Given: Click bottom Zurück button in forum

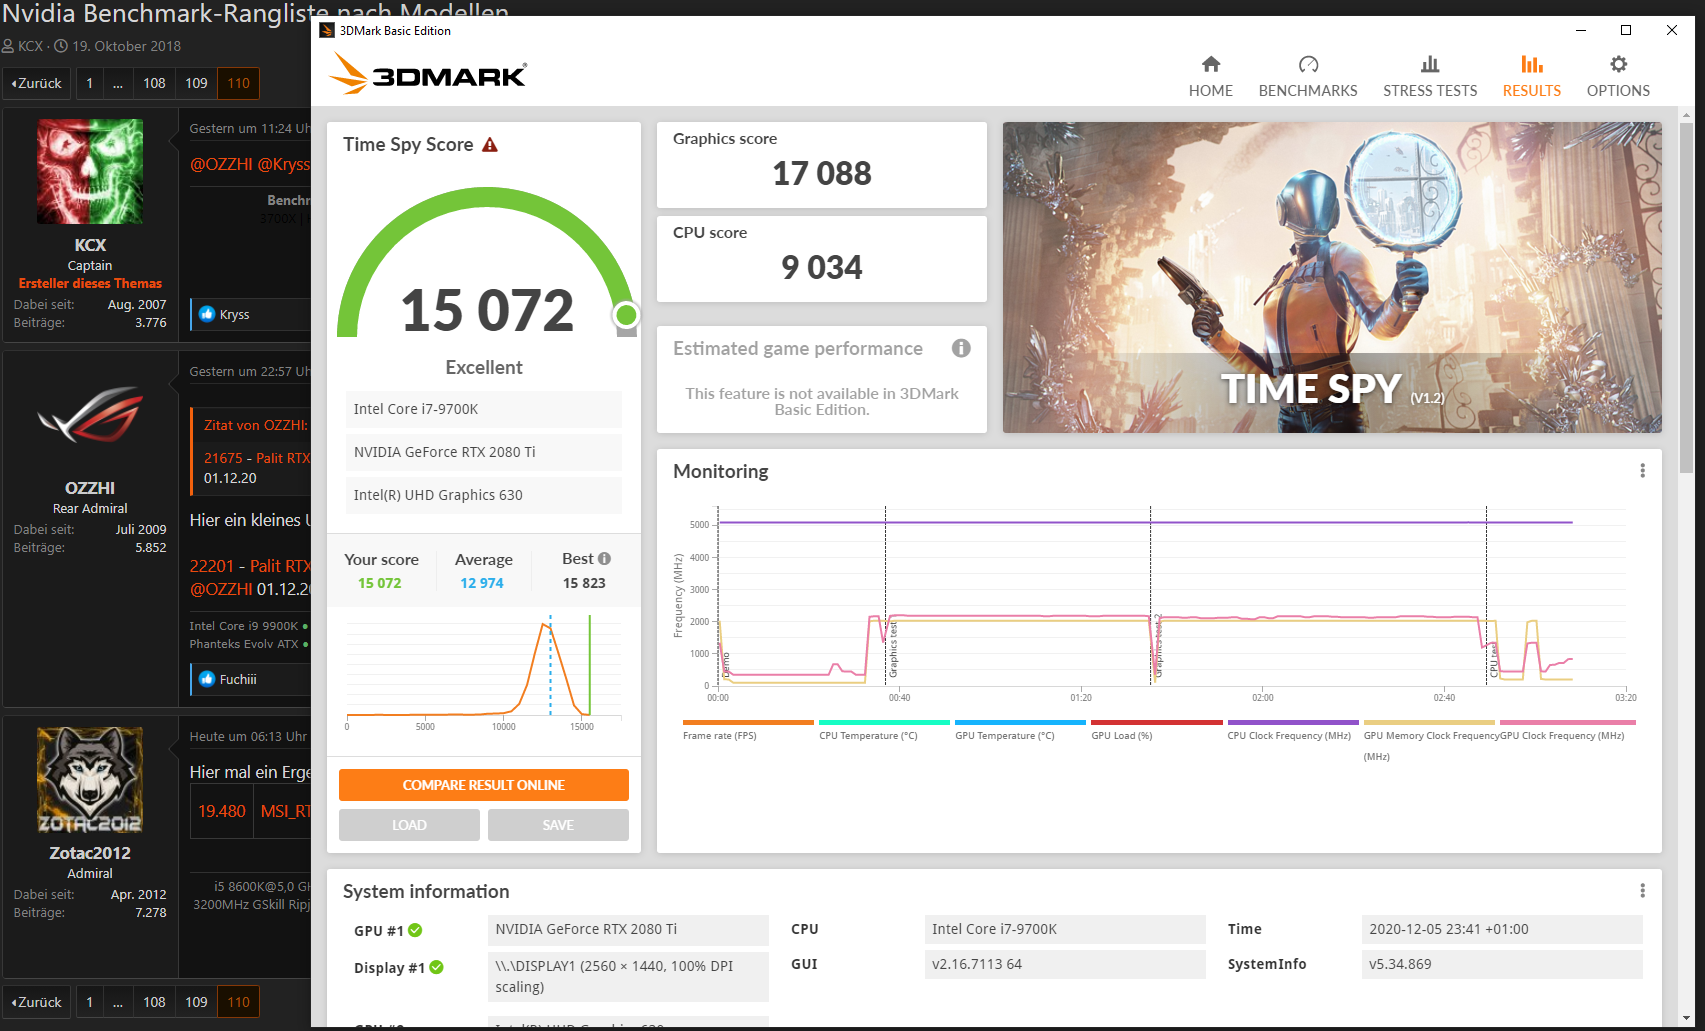Looking at the screenshot, I should [37, 1002].
